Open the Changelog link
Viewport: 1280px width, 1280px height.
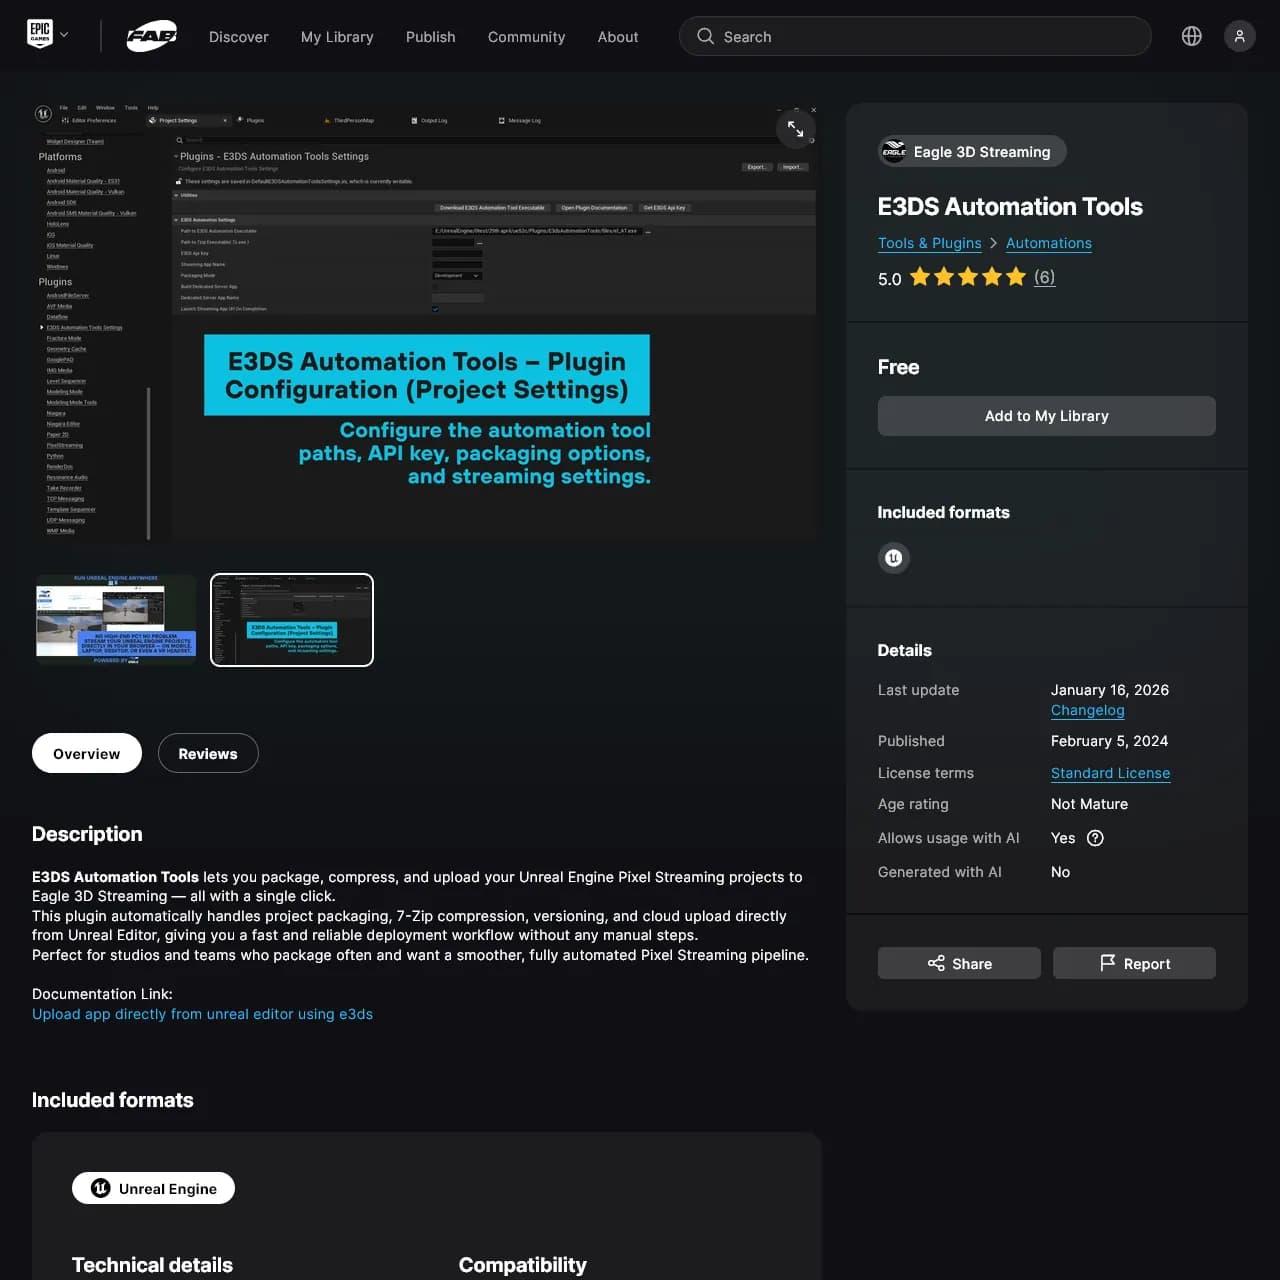pos(1088,710)
